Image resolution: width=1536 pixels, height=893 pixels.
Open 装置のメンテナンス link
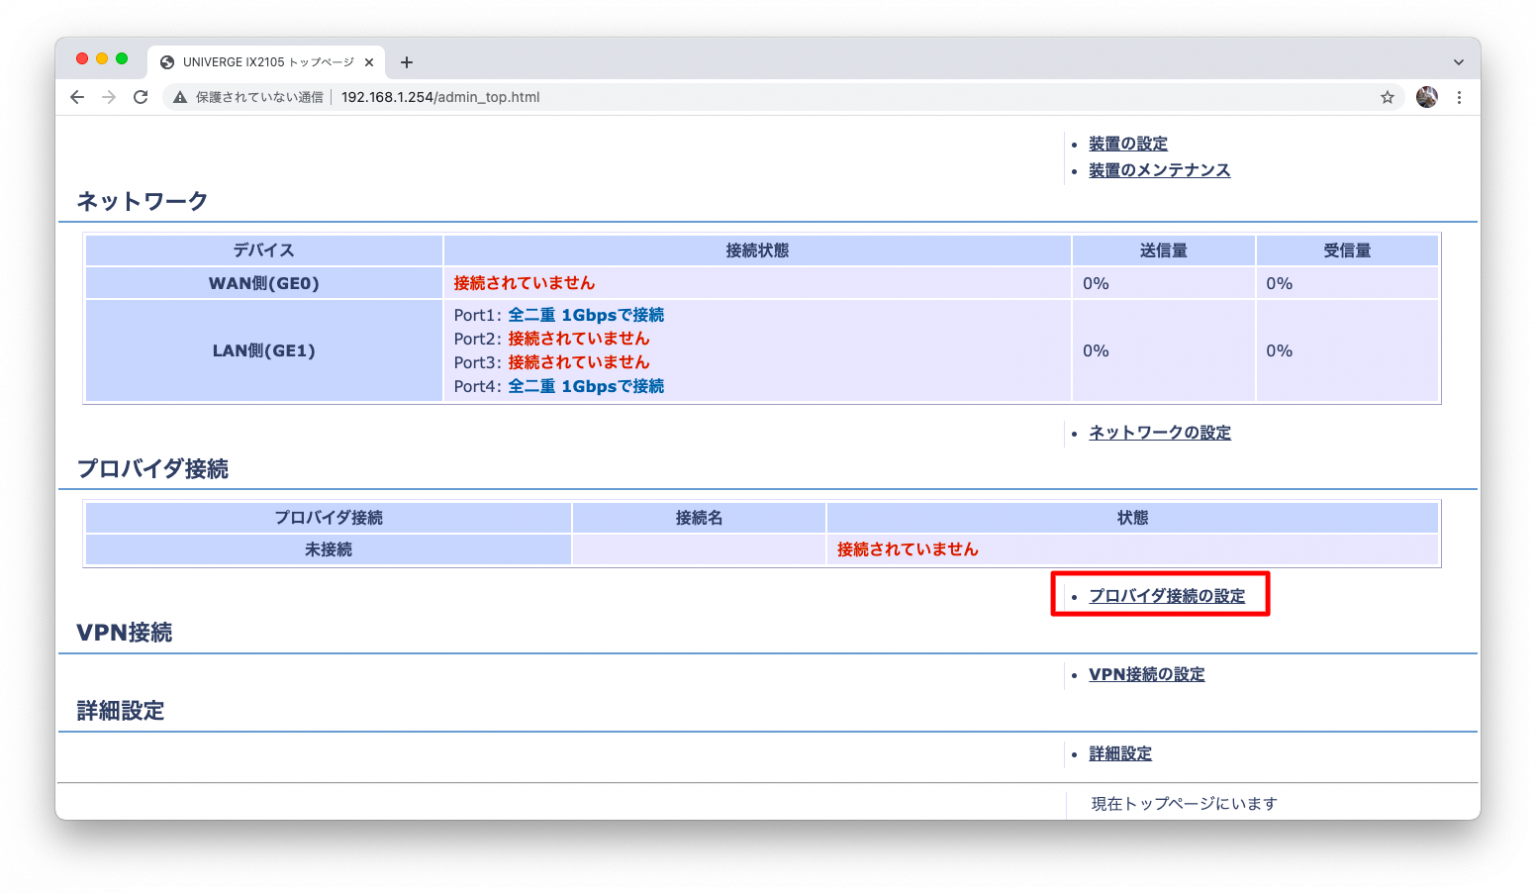(x=1159, y=170)
